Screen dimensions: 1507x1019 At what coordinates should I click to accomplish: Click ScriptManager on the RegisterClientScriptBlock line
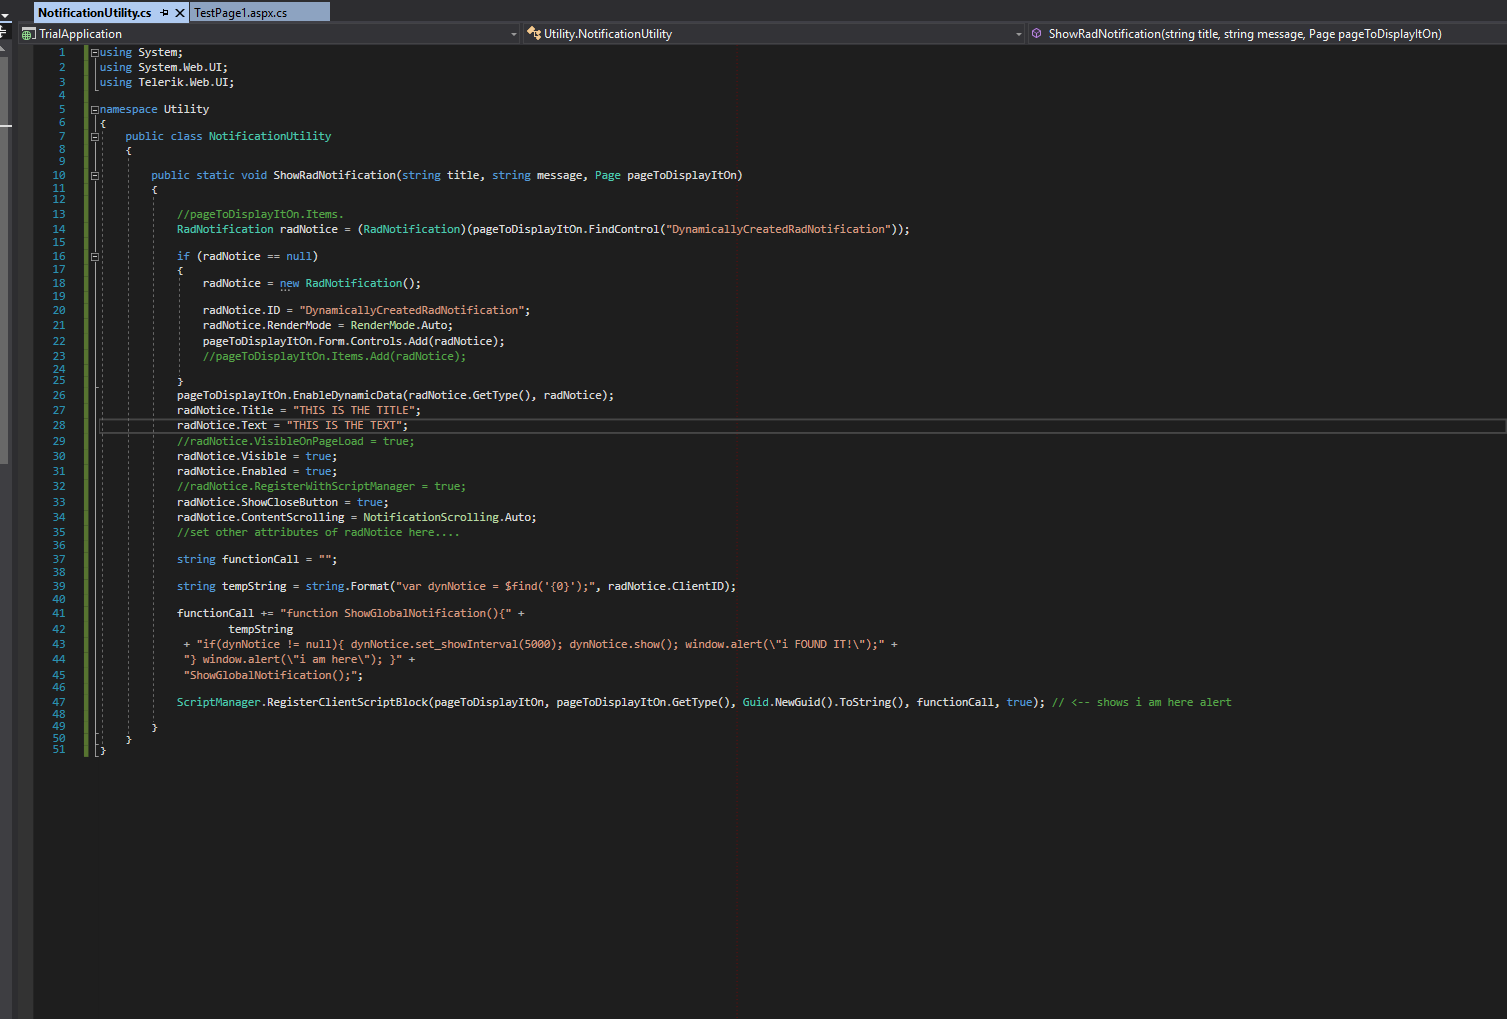click(x=218, y=703)
